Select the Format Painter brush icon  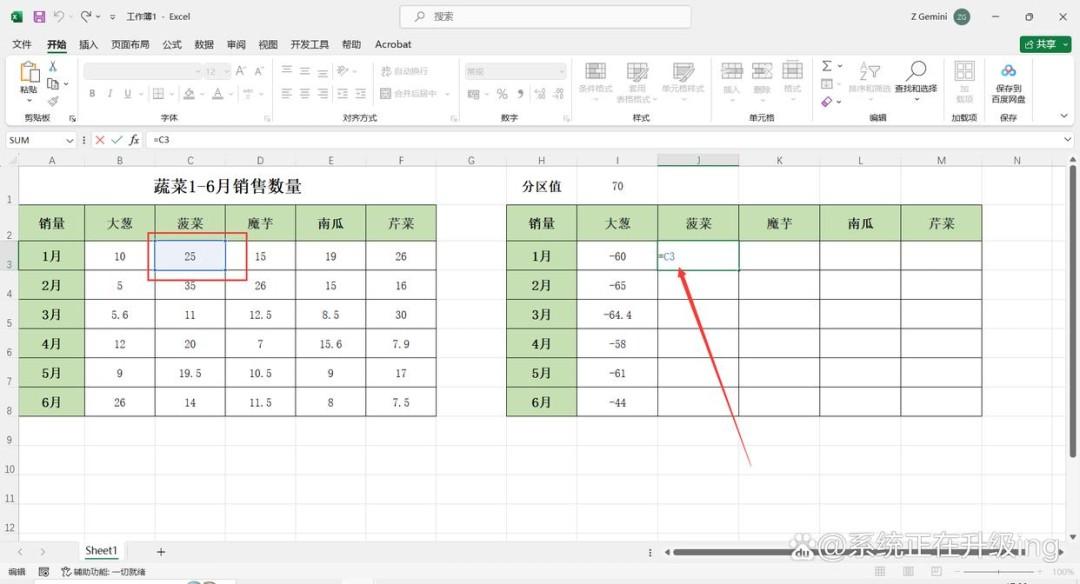pyautogui.click(x=53, y=101)
